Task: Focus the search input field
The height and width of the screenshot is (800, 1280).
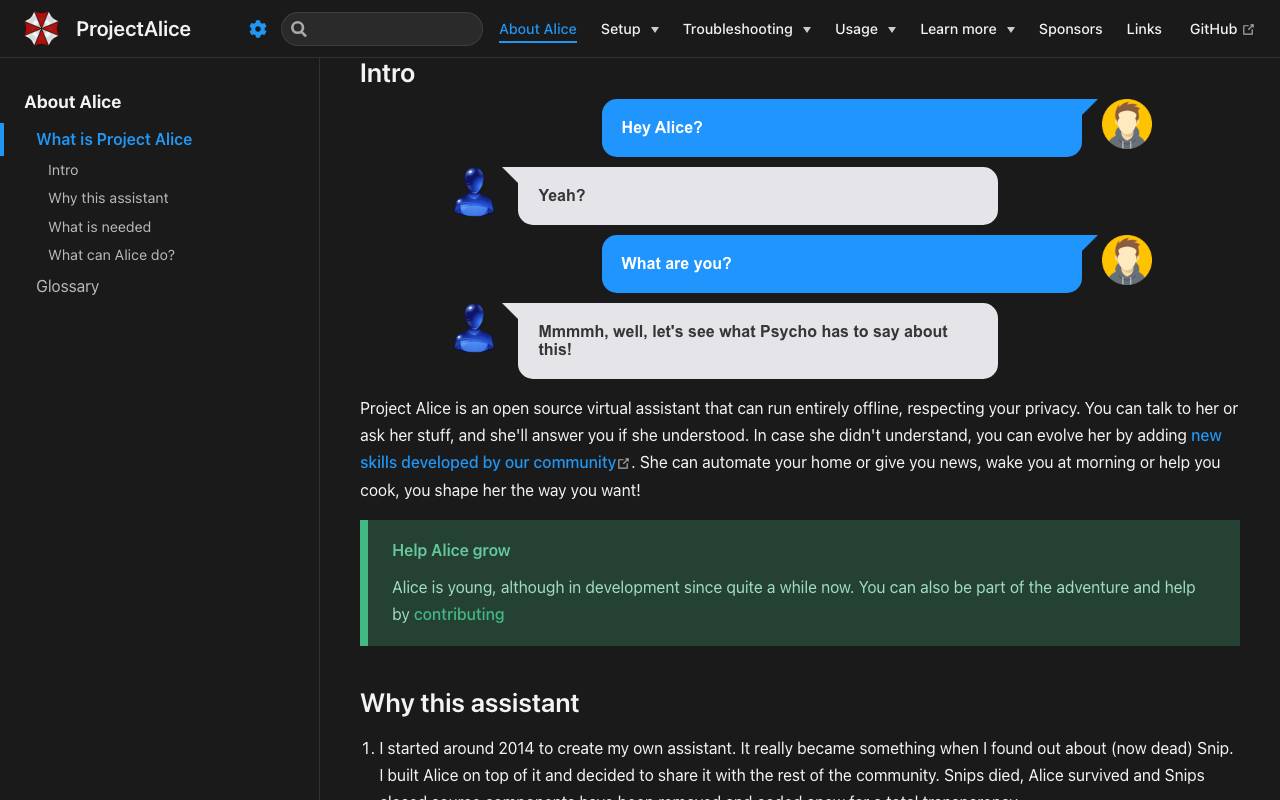Action: pos(382,29)
